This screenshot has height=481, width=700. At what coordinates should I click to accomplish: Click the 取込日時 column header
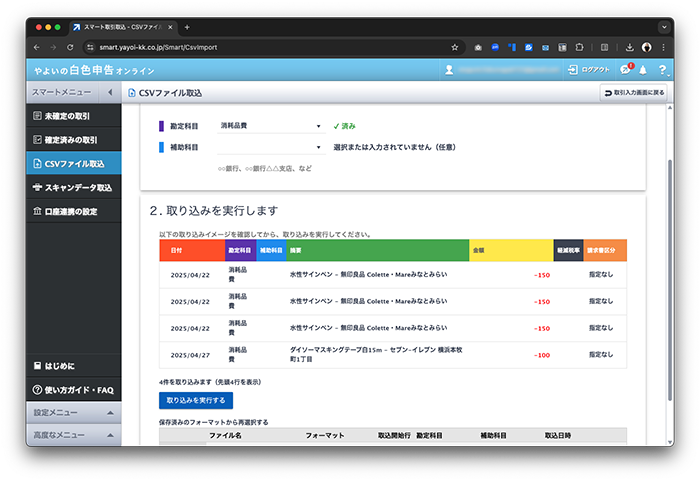point(558,435)
